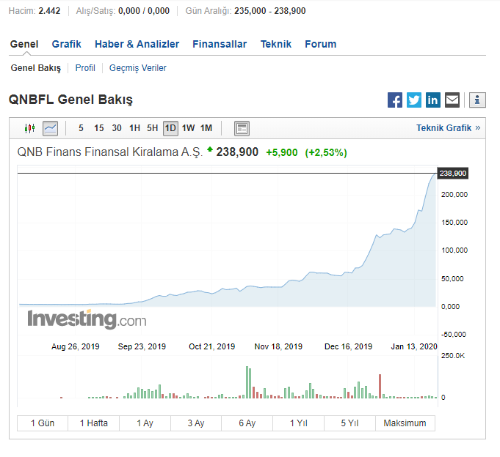The image size is (500, 457).
Task: Click the +5,900 price change value
Action: [282, 153]
